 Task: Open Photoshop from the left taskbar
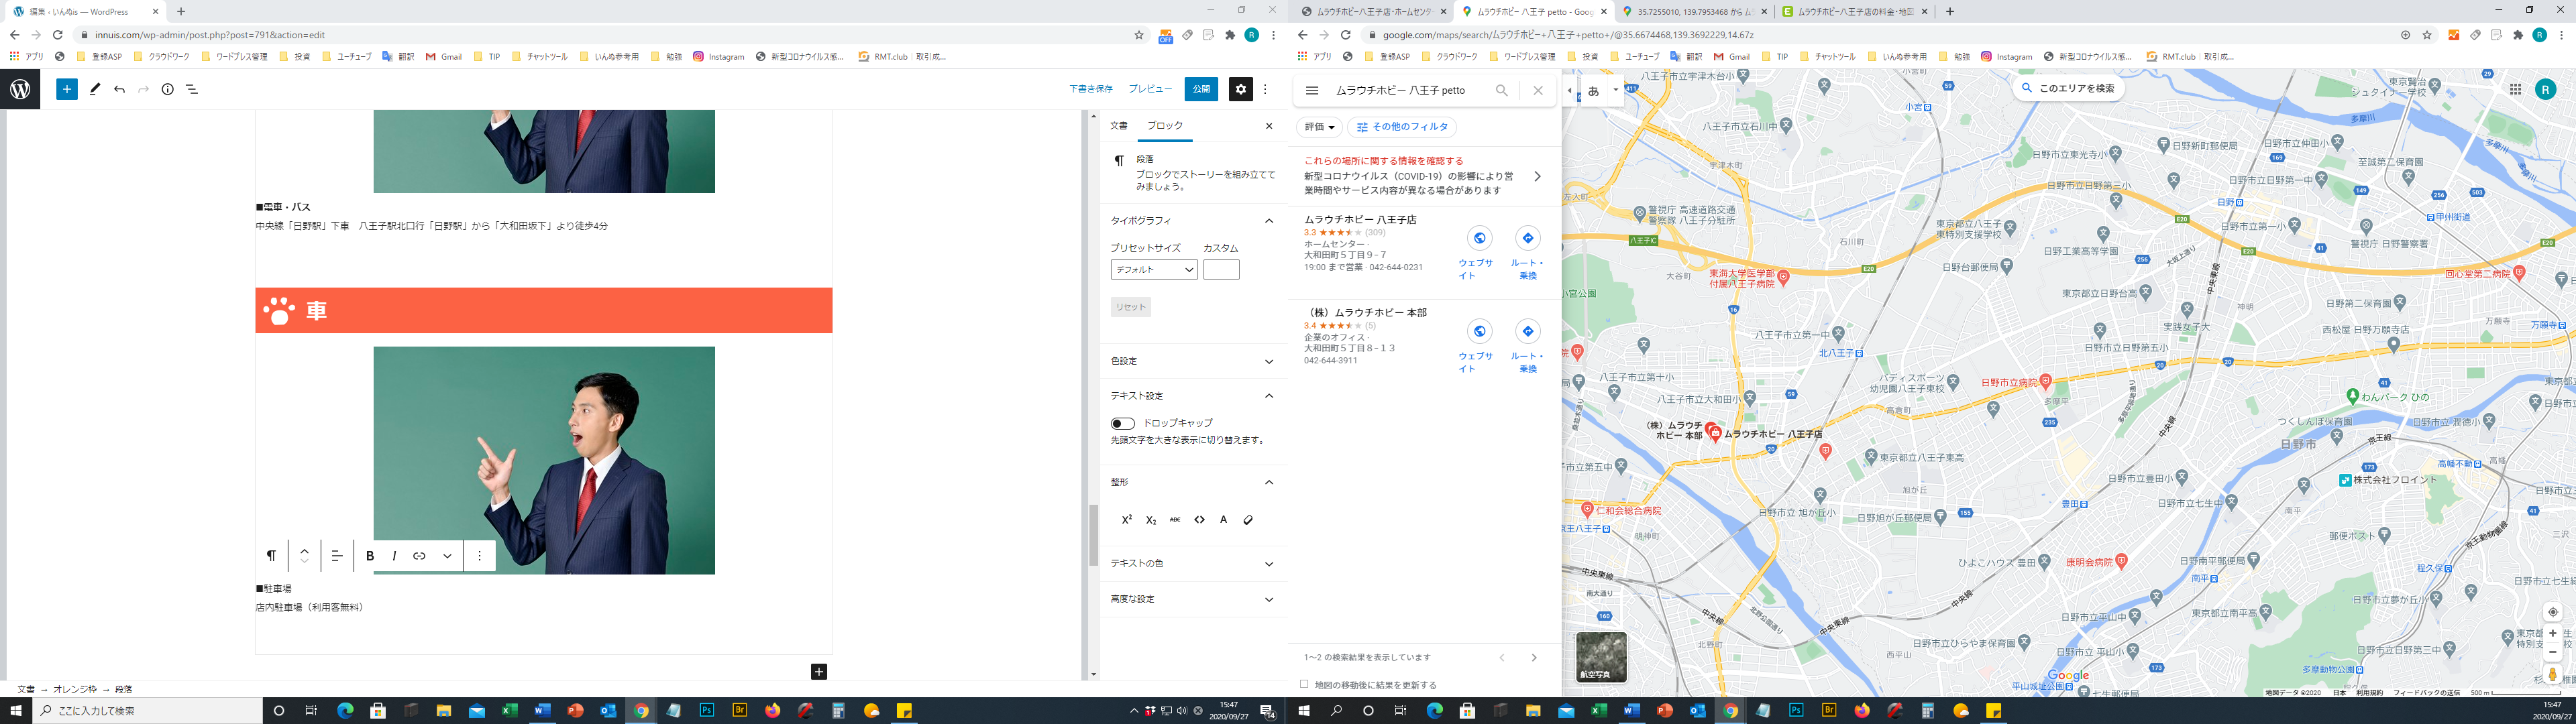tap(707, 711)
